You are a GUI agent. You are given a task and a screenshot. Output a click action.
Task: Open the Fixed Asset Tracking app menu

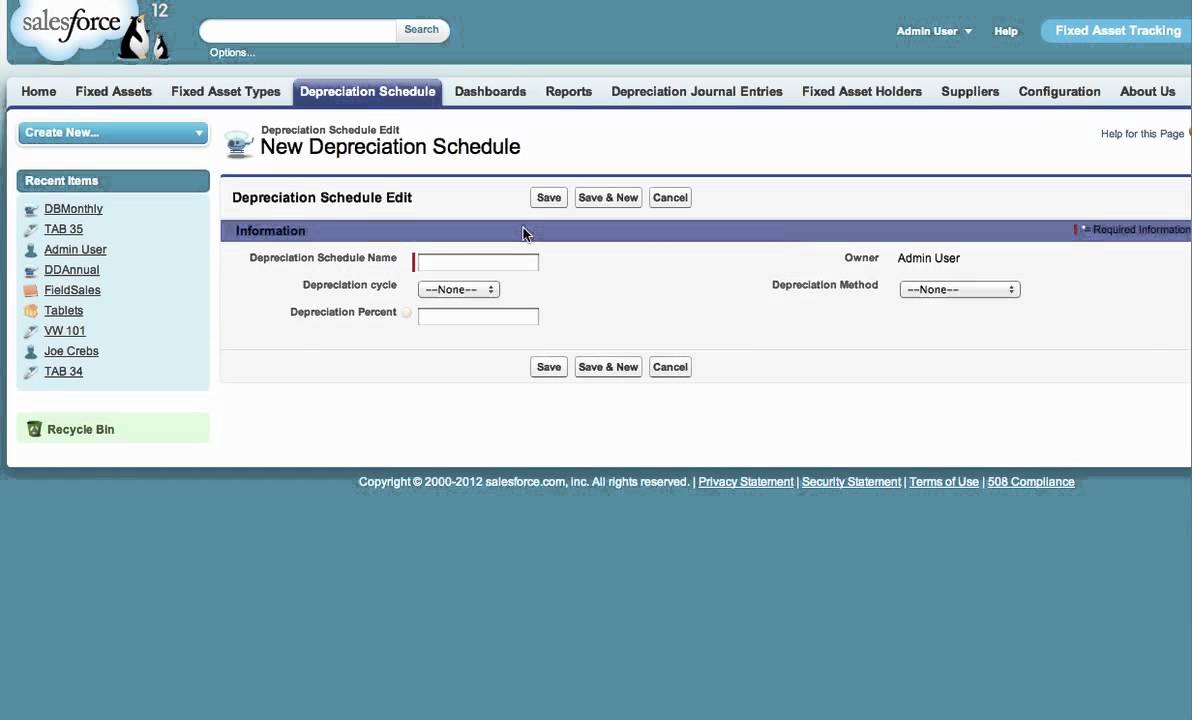coord(1116,30)
